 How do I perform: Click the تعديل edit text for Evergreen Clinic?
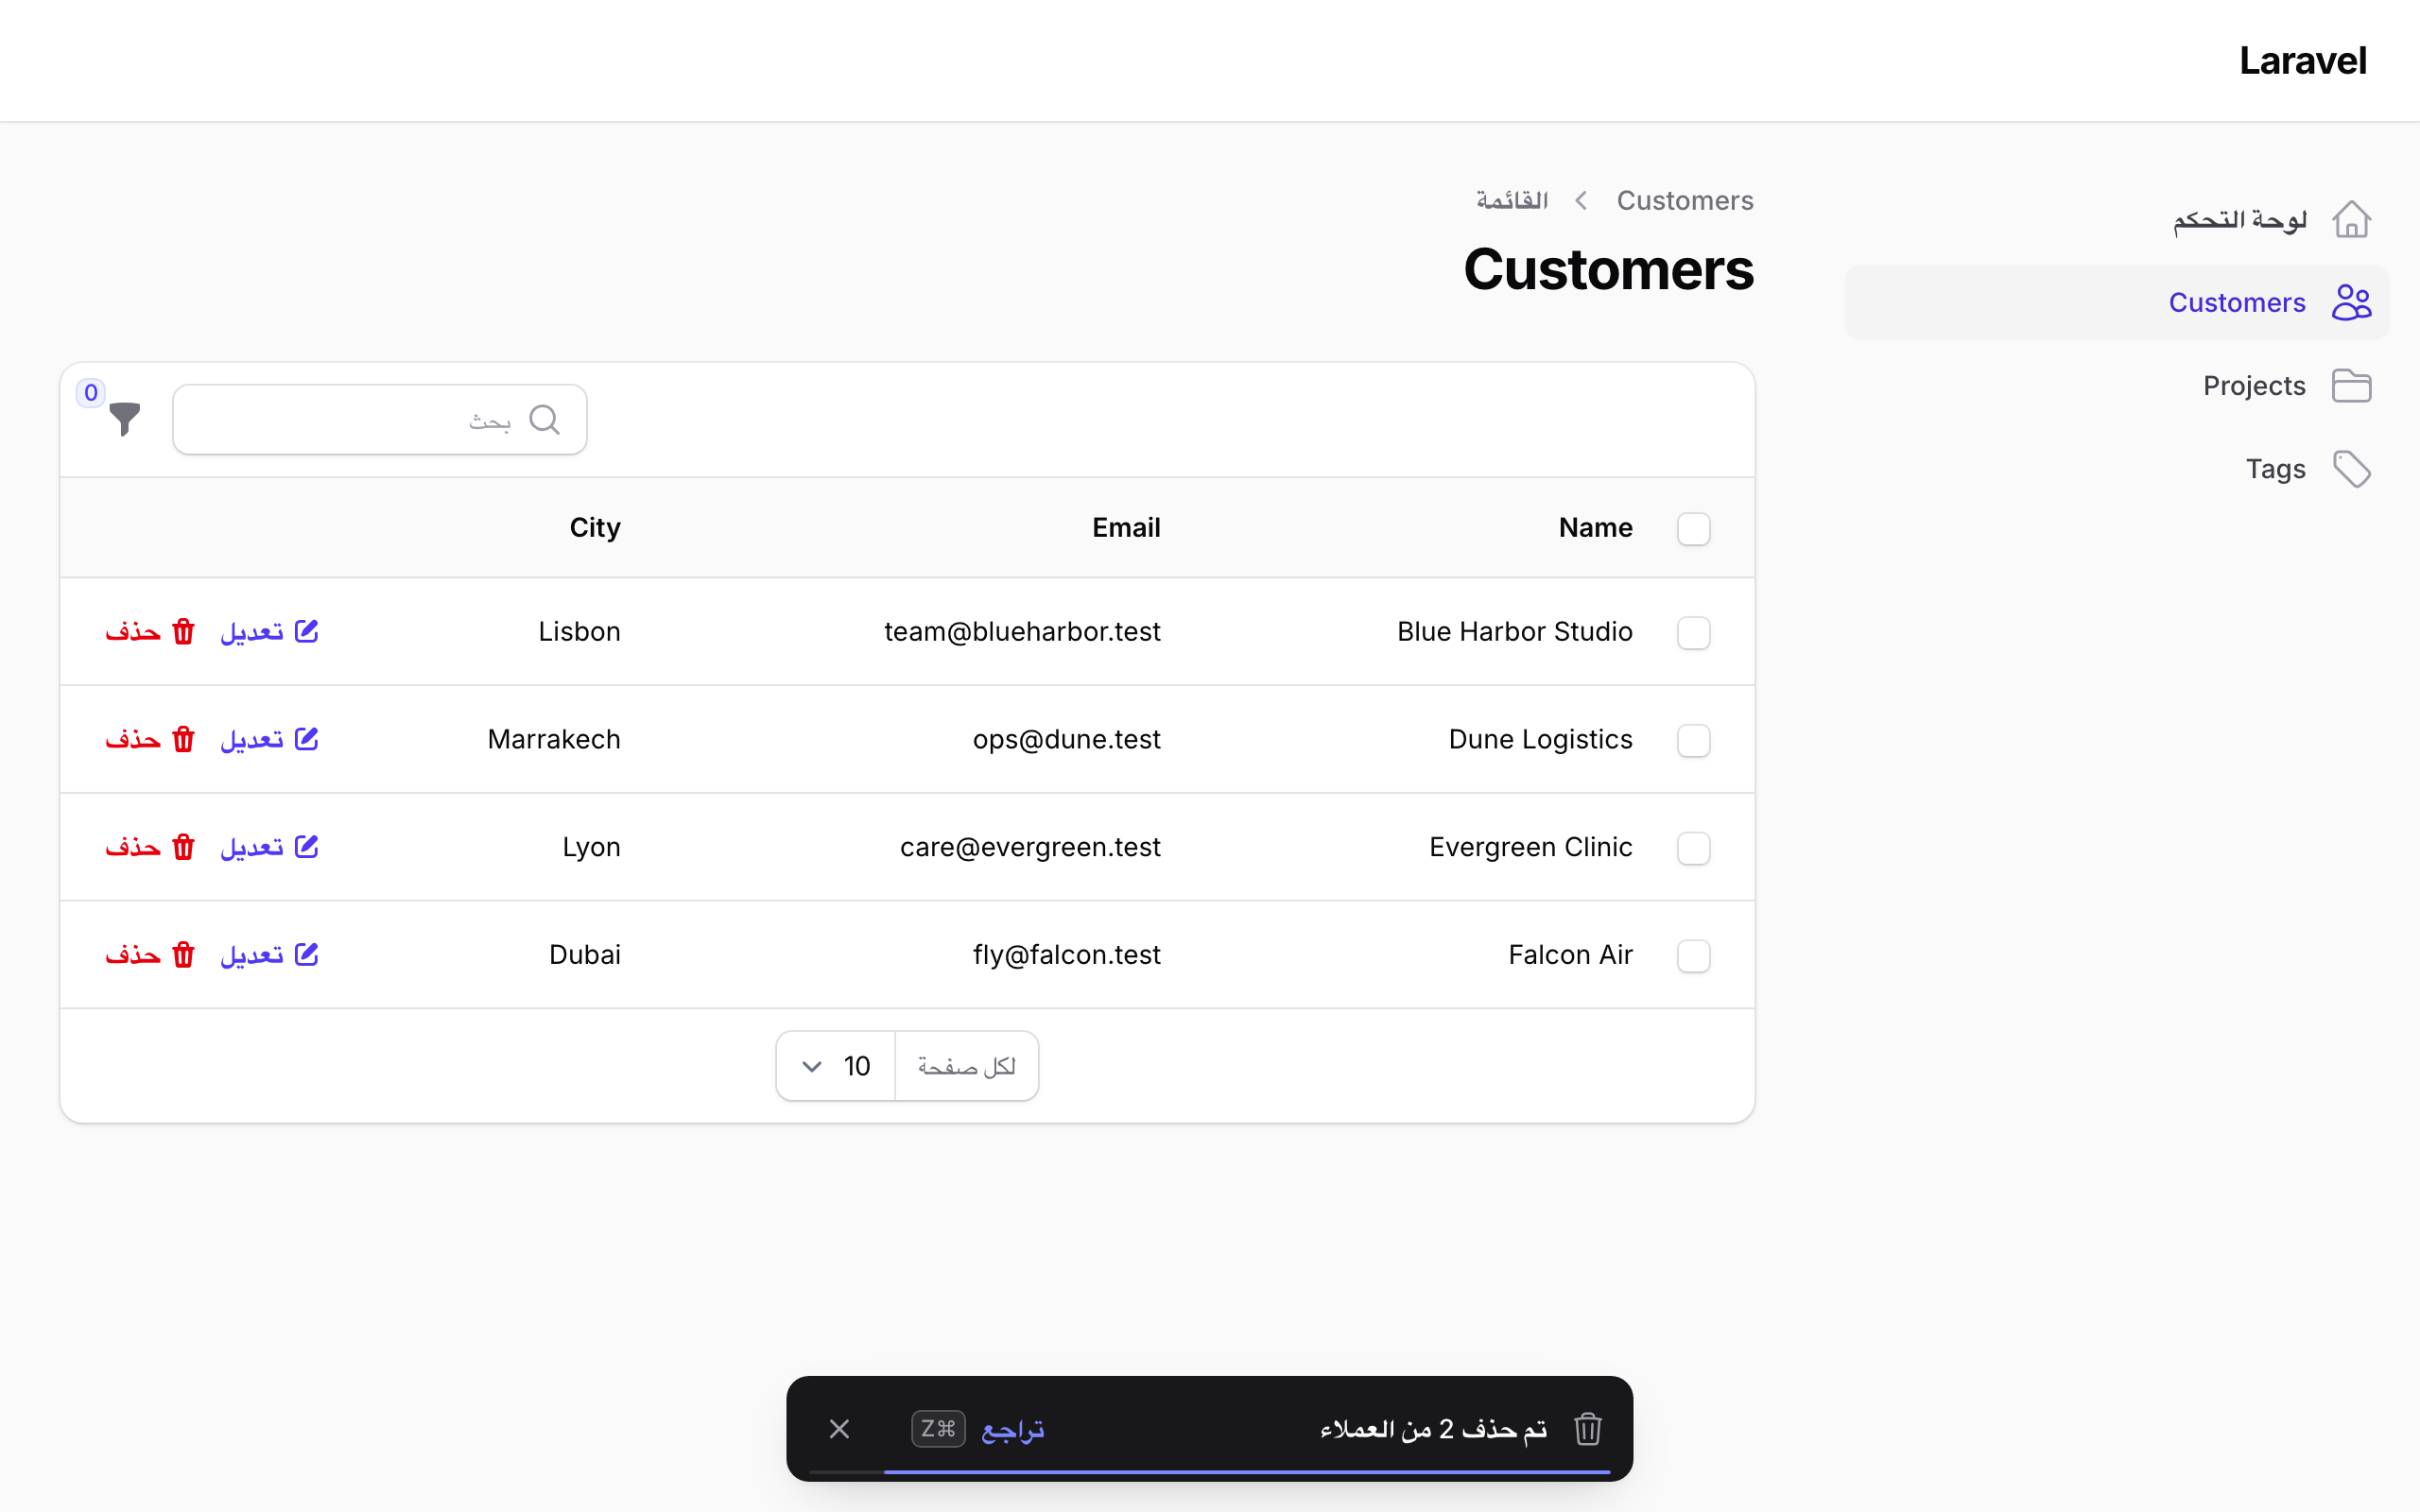point(252,847)
